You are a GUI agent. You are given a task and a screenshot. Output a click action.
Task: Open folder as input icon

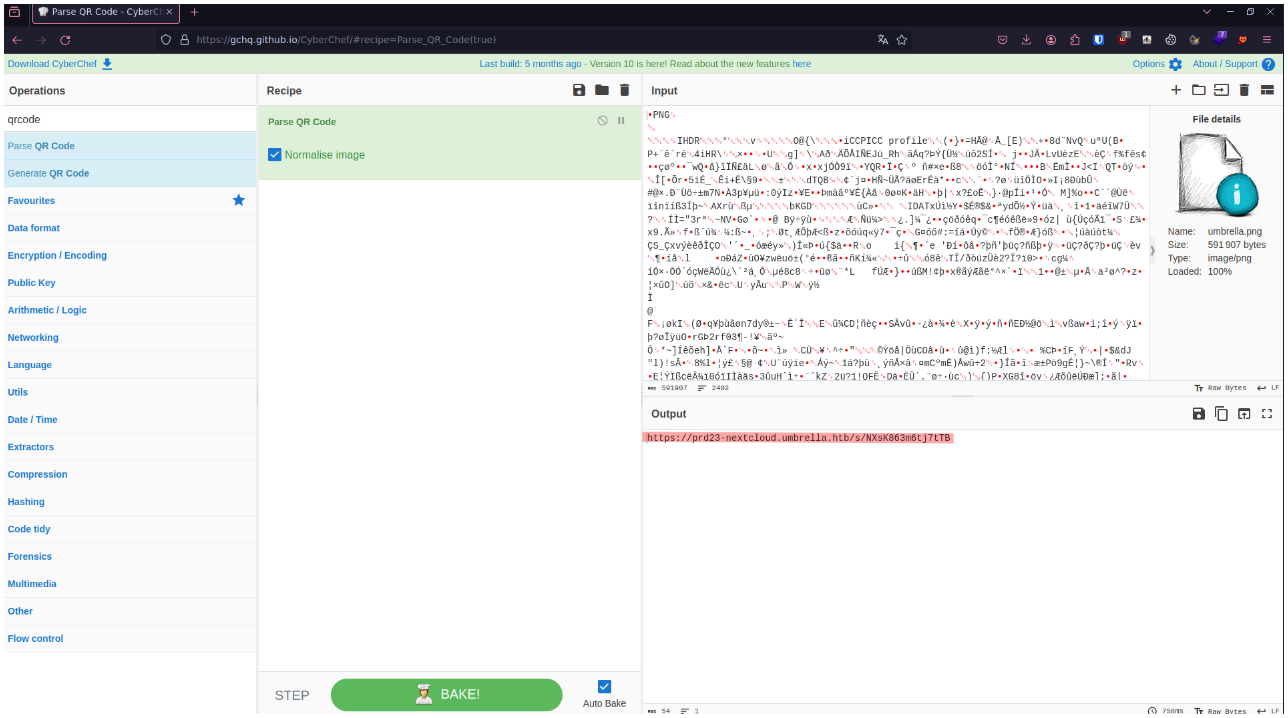pyautogui.click(x=1199, y=90)
